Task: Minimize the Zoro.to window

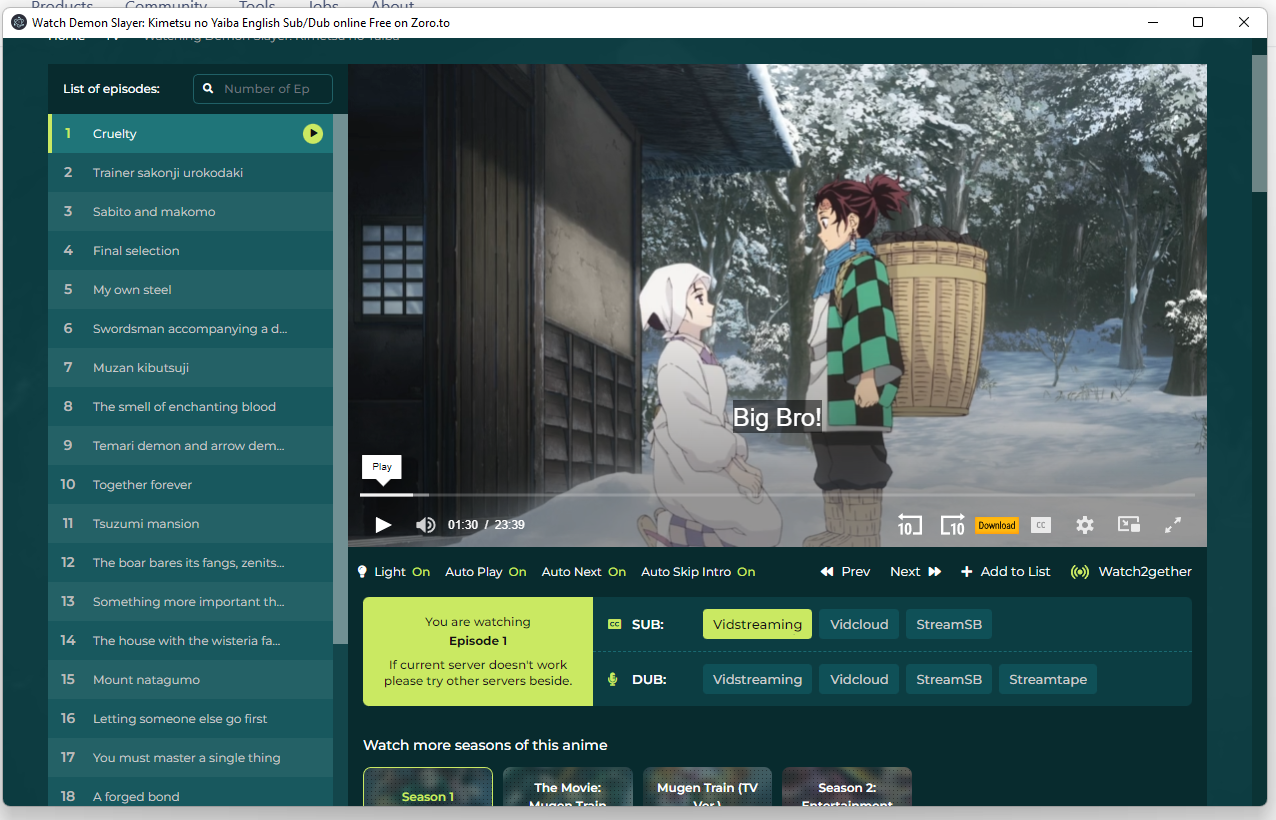Action: point(1152,22)
